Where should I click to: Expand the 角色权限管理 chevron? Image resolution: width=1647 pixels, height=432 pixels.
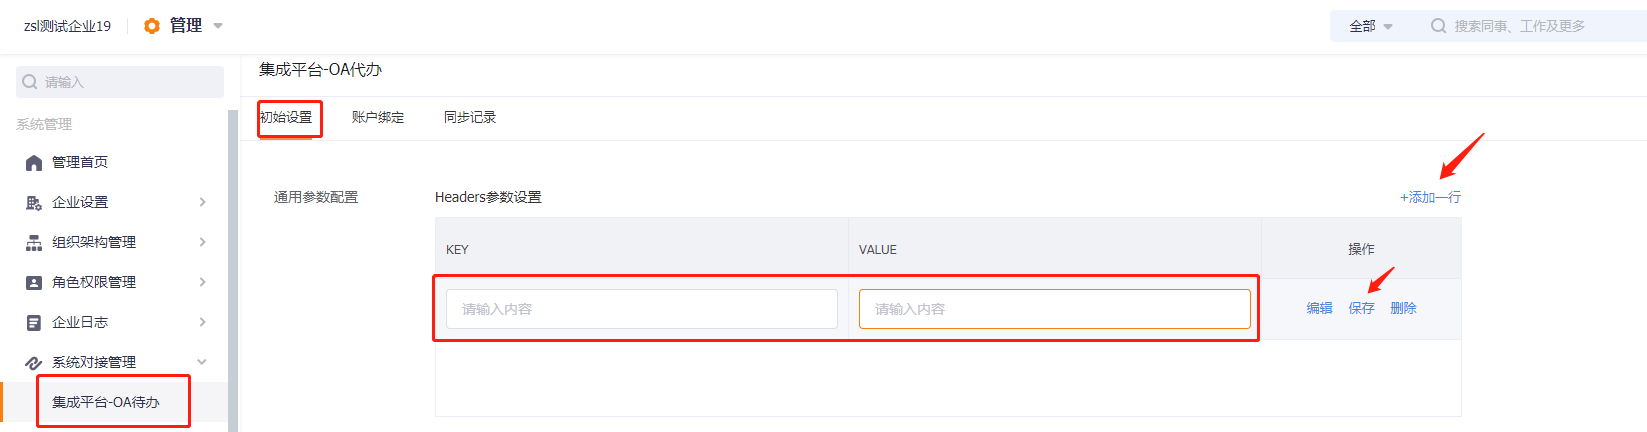(x=202, y=282)
